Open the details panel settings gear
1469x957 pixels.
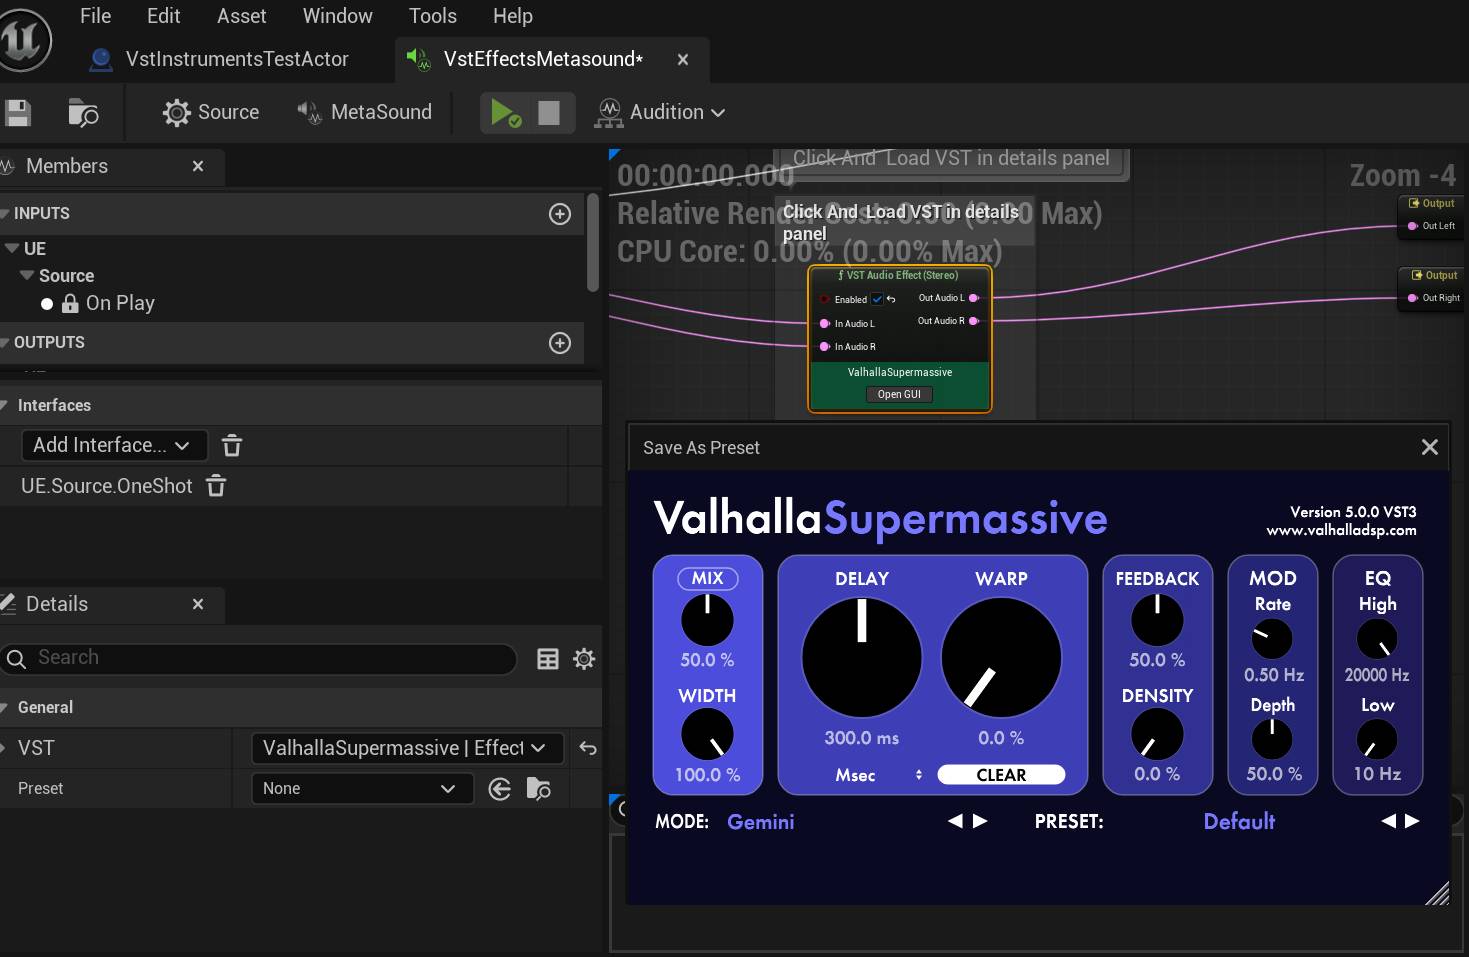(x=584, y=658)
